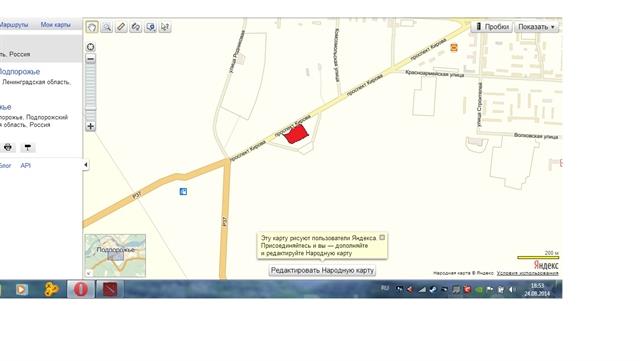Screen dimensions: 640x361
Task: Collapse the left sidebar panel arrow
Action: click(x=86, y=165)
